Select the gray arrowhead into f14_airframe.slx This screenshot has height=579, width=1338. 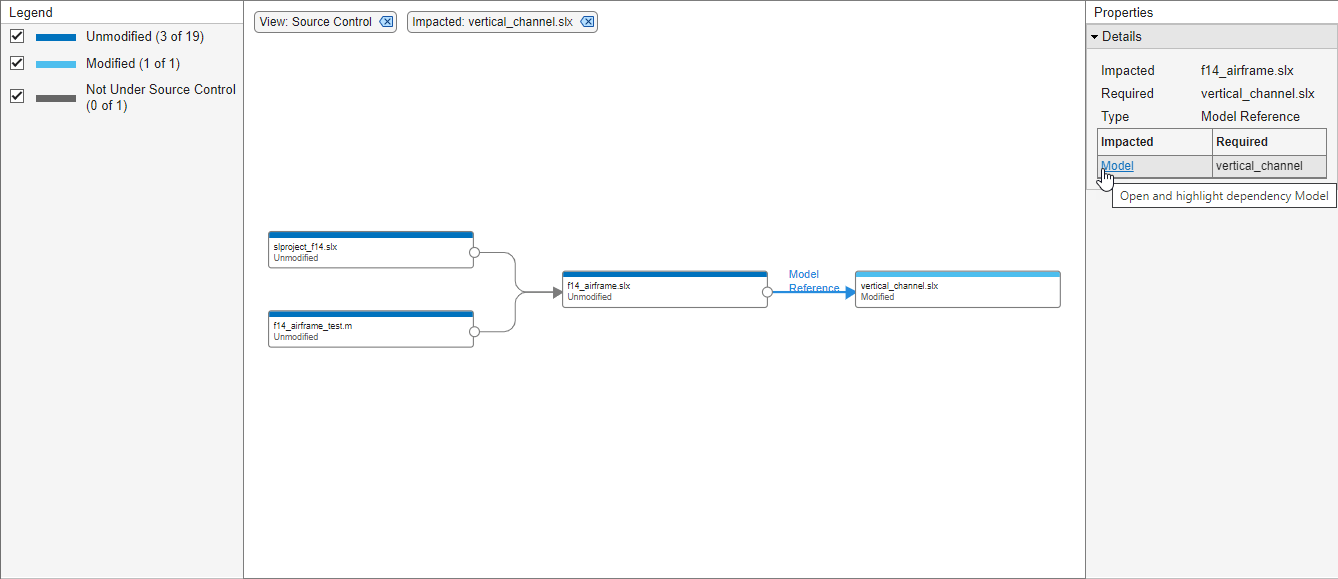click(557, 292)
